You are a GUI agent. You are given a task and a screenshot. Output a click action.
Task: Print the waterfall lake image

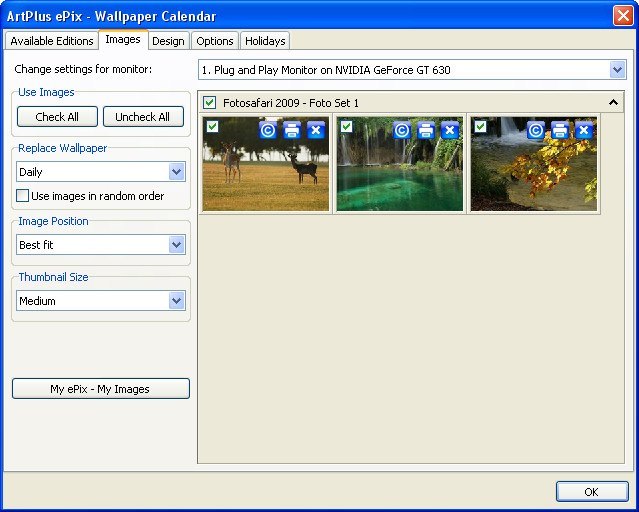tap(426, 130)
